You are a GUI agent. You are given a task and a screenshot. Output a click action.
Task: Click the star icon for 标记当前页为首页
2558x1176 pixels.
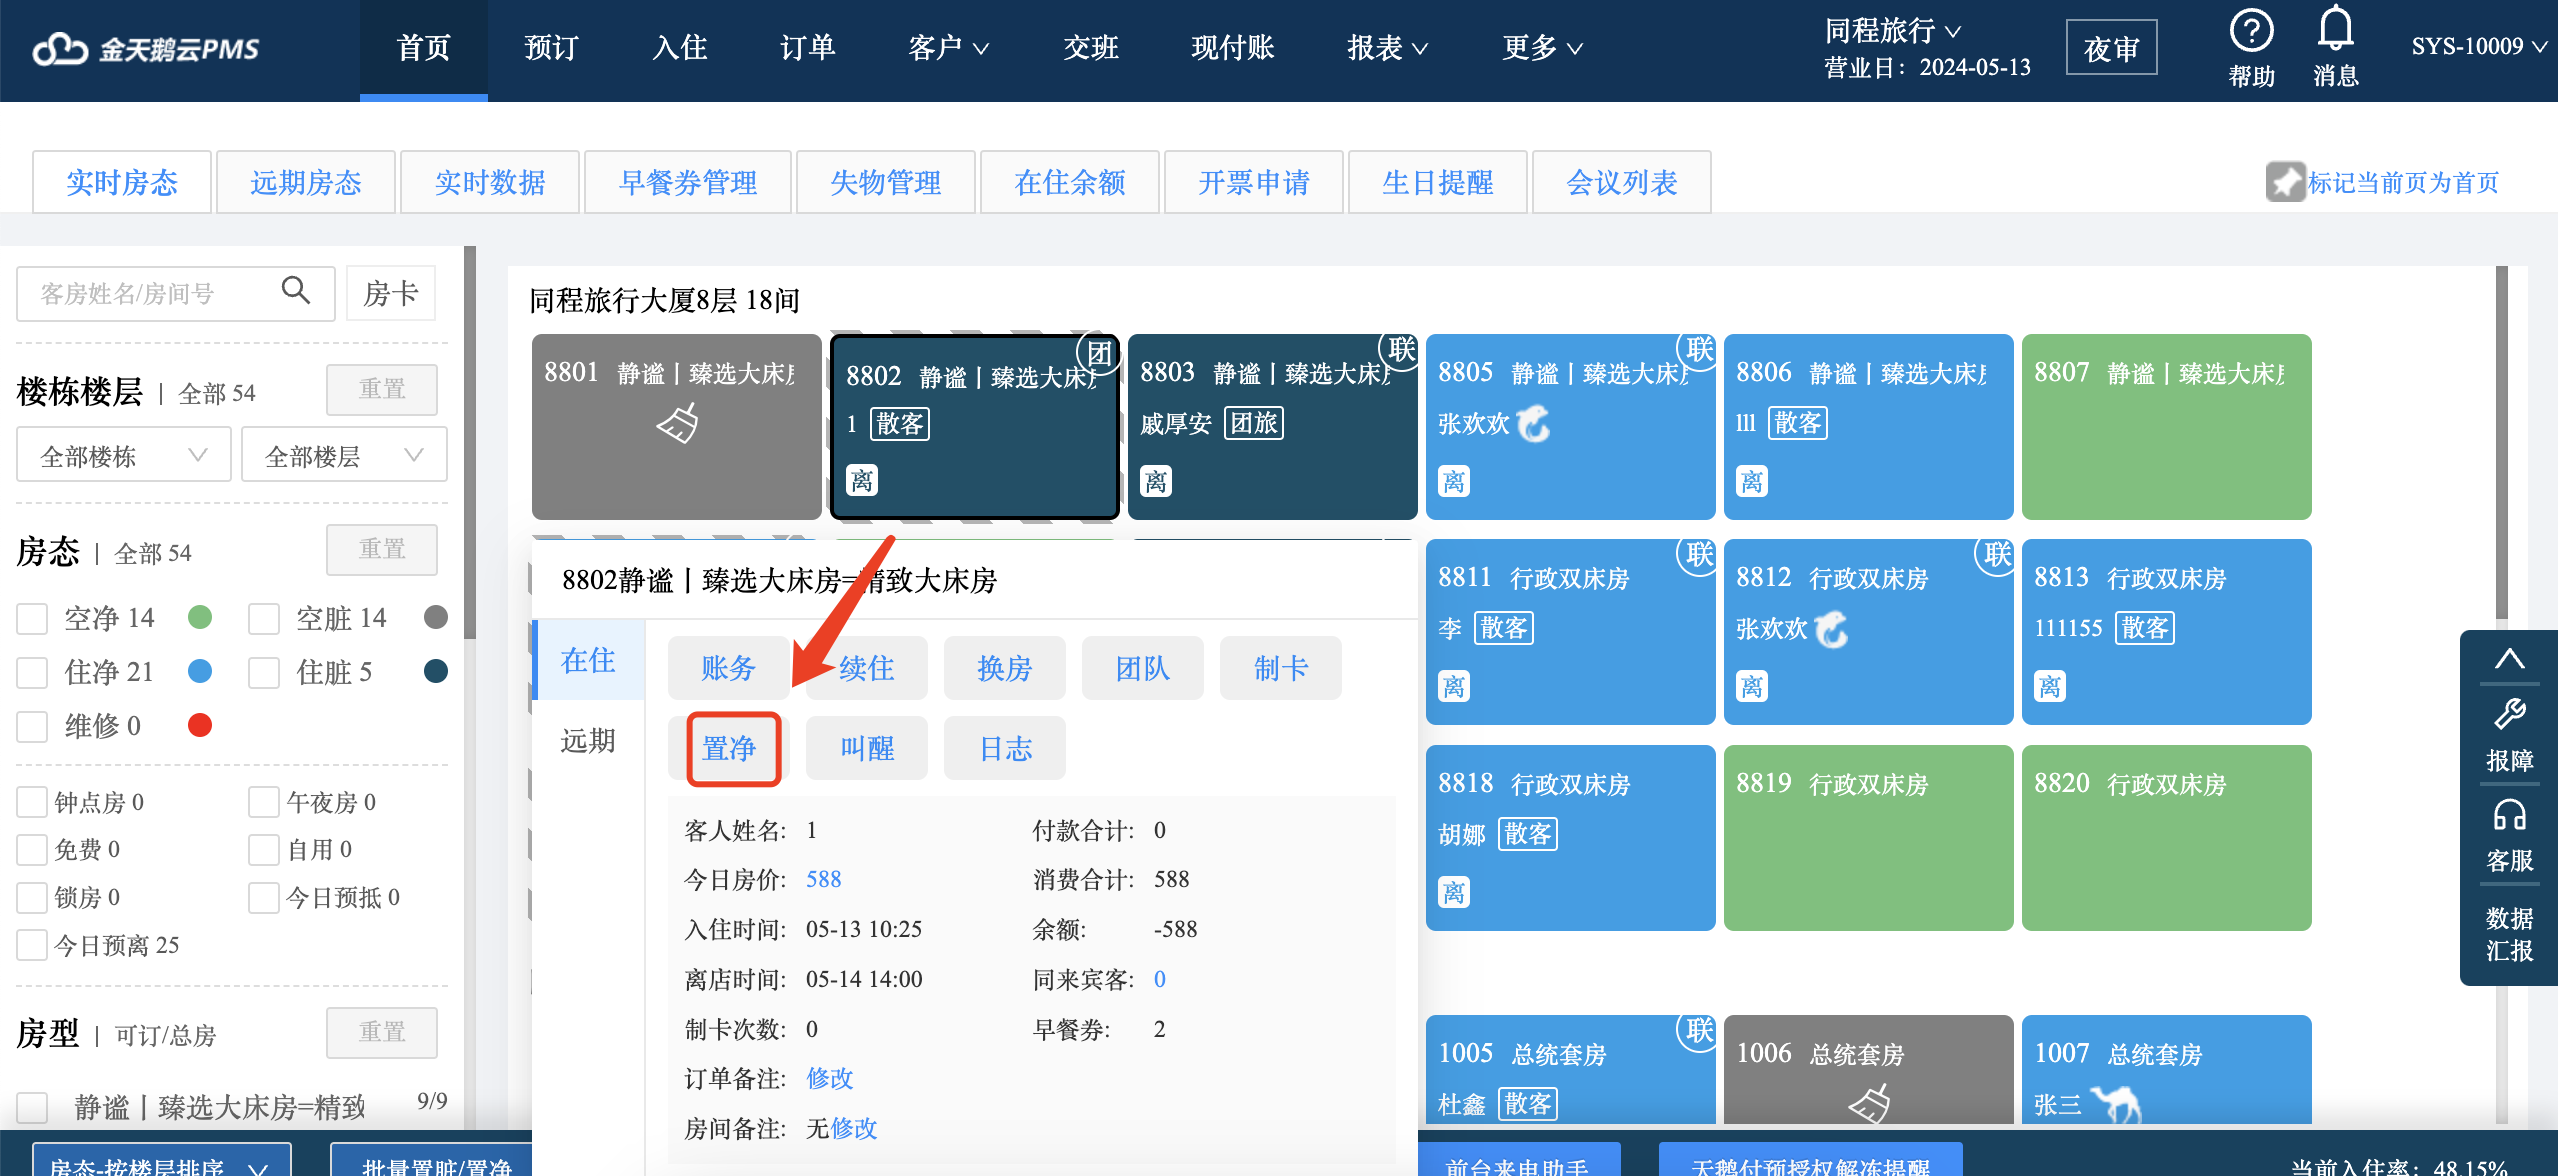[x=2285, y=182]
